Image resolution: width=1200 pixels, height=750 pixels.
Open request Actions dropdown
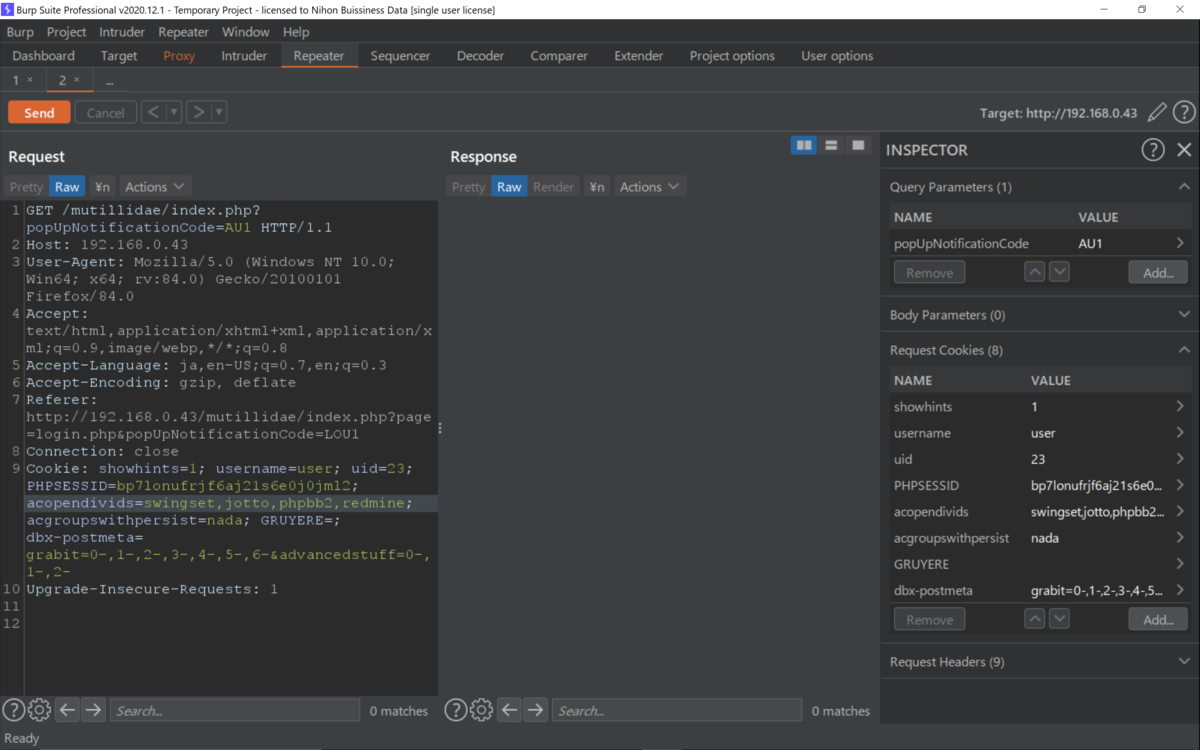tap(155, 187)
